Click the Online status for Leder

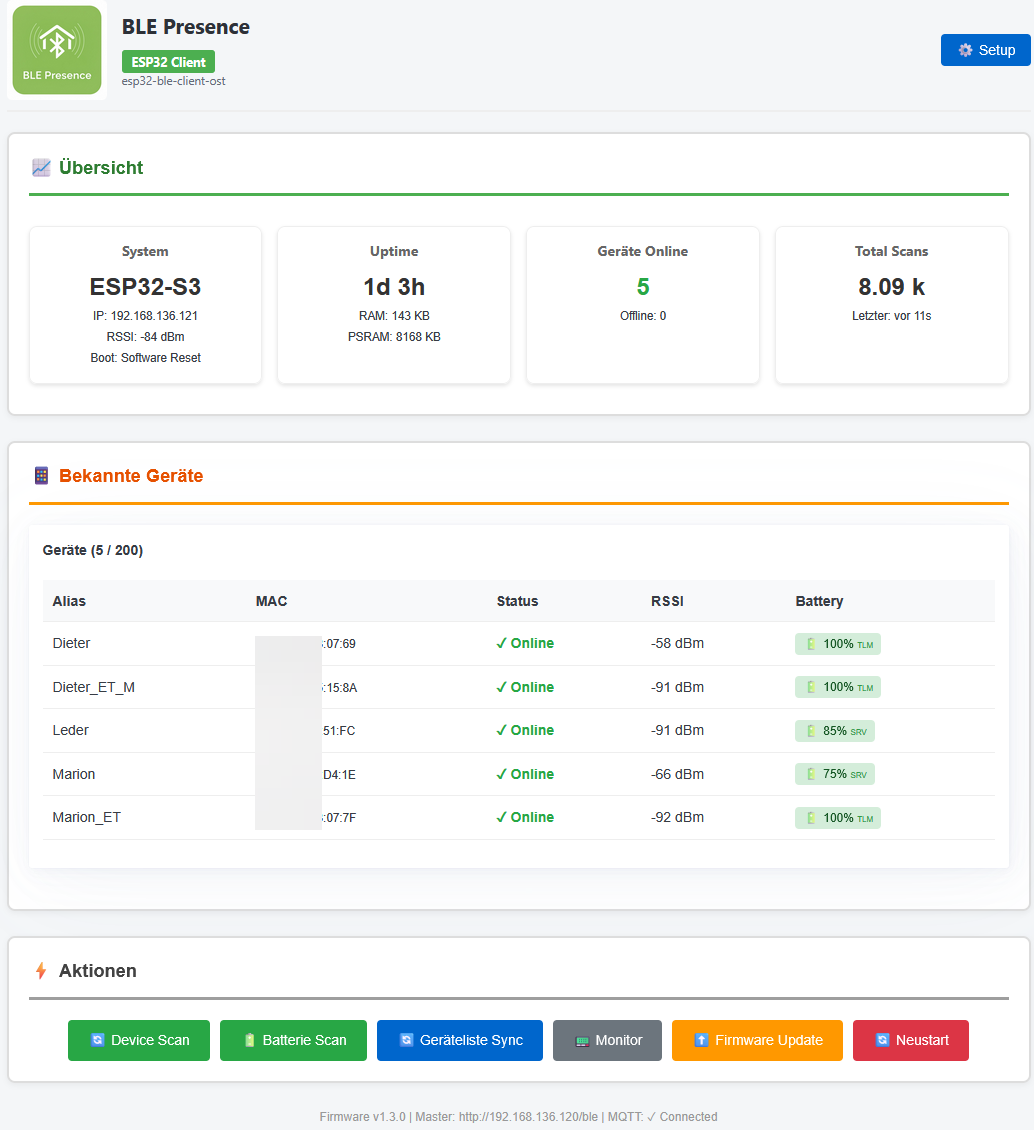click(525, 730)
